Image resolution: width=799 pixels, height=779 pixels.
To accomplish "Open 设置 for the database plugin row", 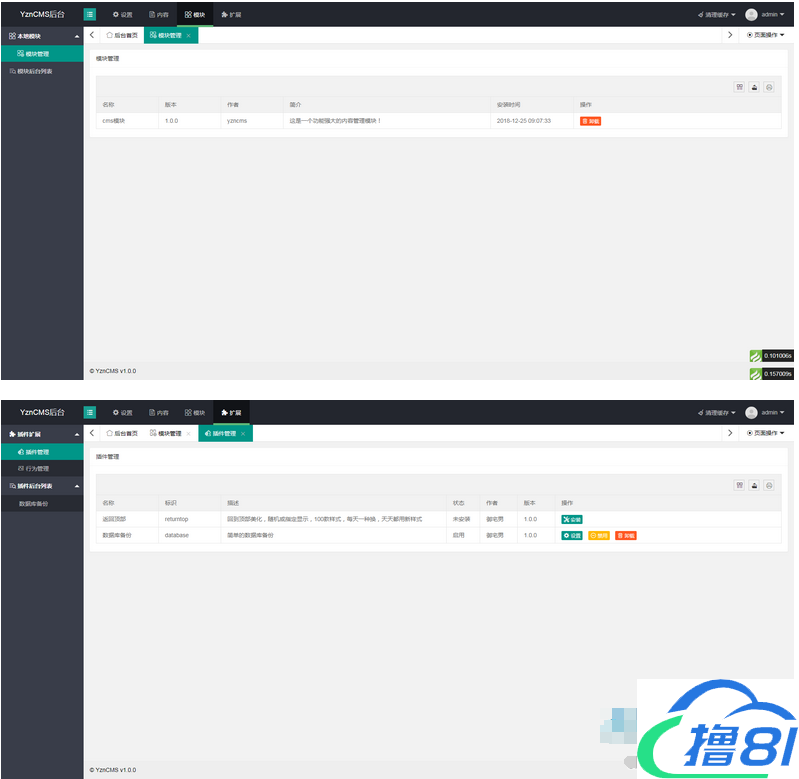I will [x=572, y=536].
